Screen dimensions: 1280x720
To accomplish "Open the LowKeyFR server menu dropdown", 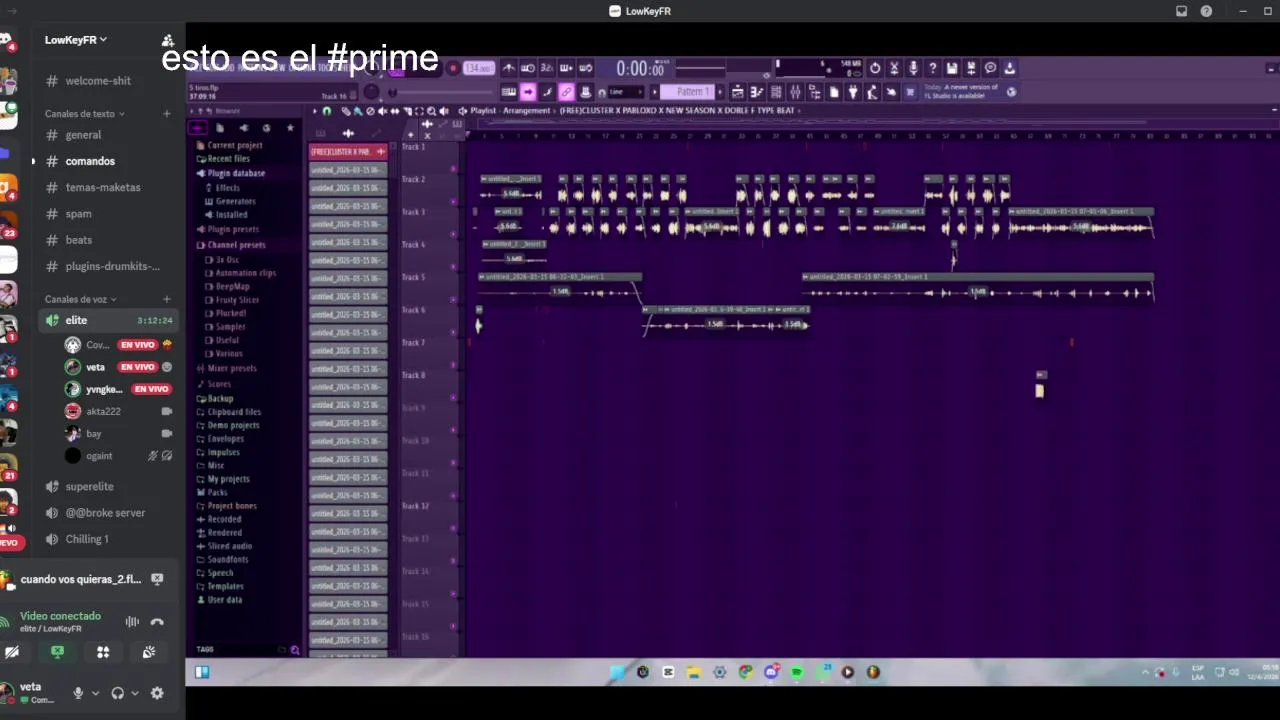I will [76, 40].
